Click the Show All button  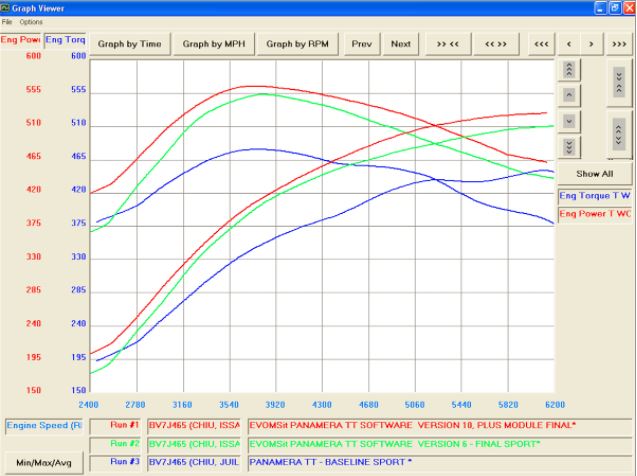tap(594, 173)
